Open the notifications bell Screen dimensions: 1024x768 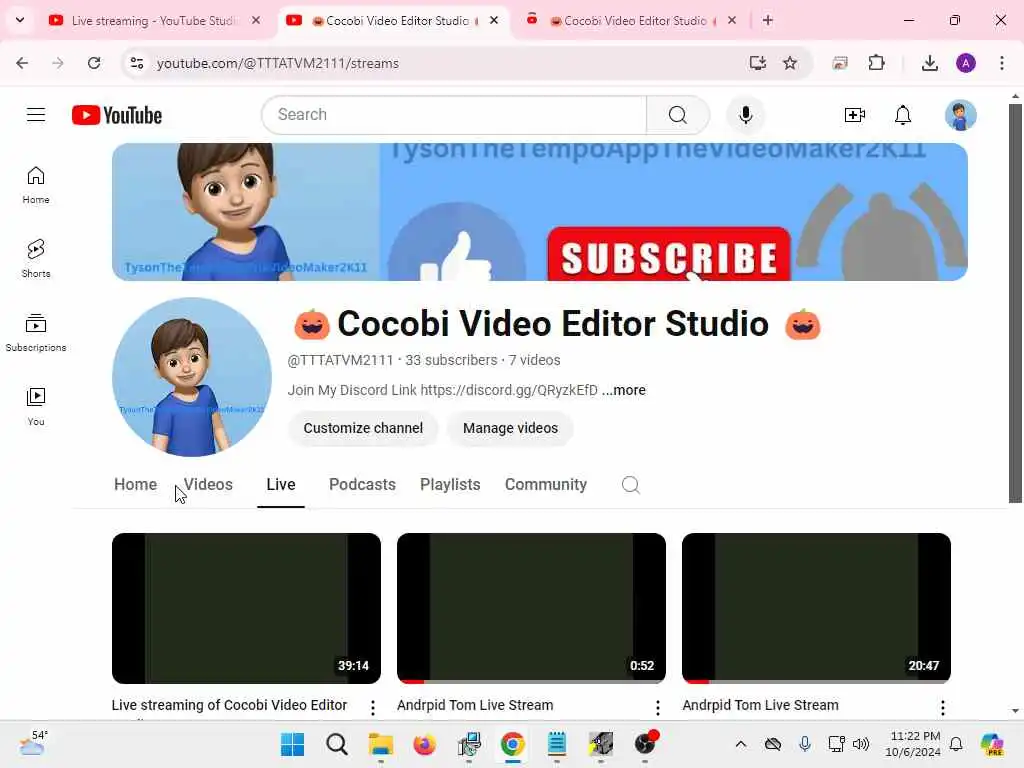[x=903, y=116]
